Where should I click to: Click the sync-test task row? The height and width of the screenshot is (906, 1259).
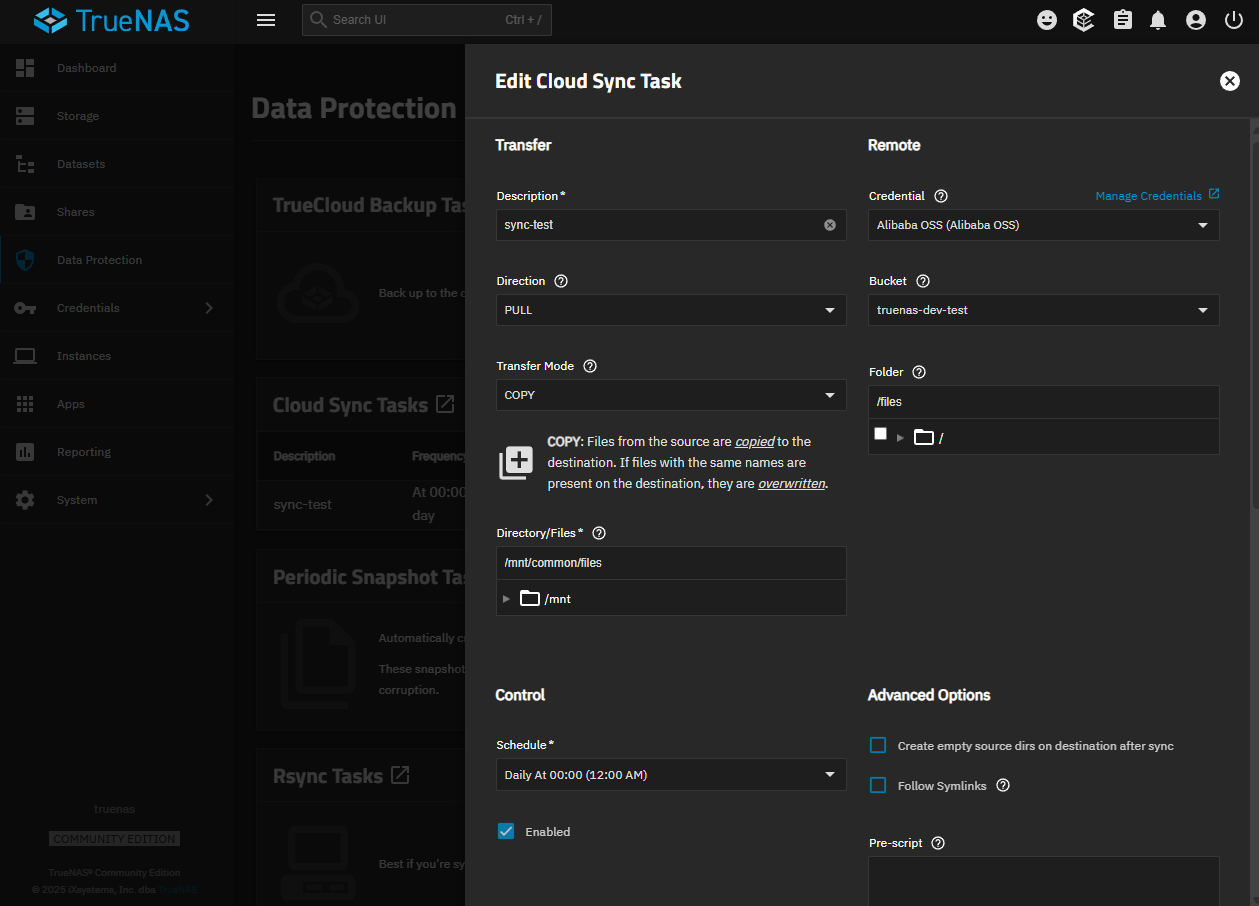(360, 505)
